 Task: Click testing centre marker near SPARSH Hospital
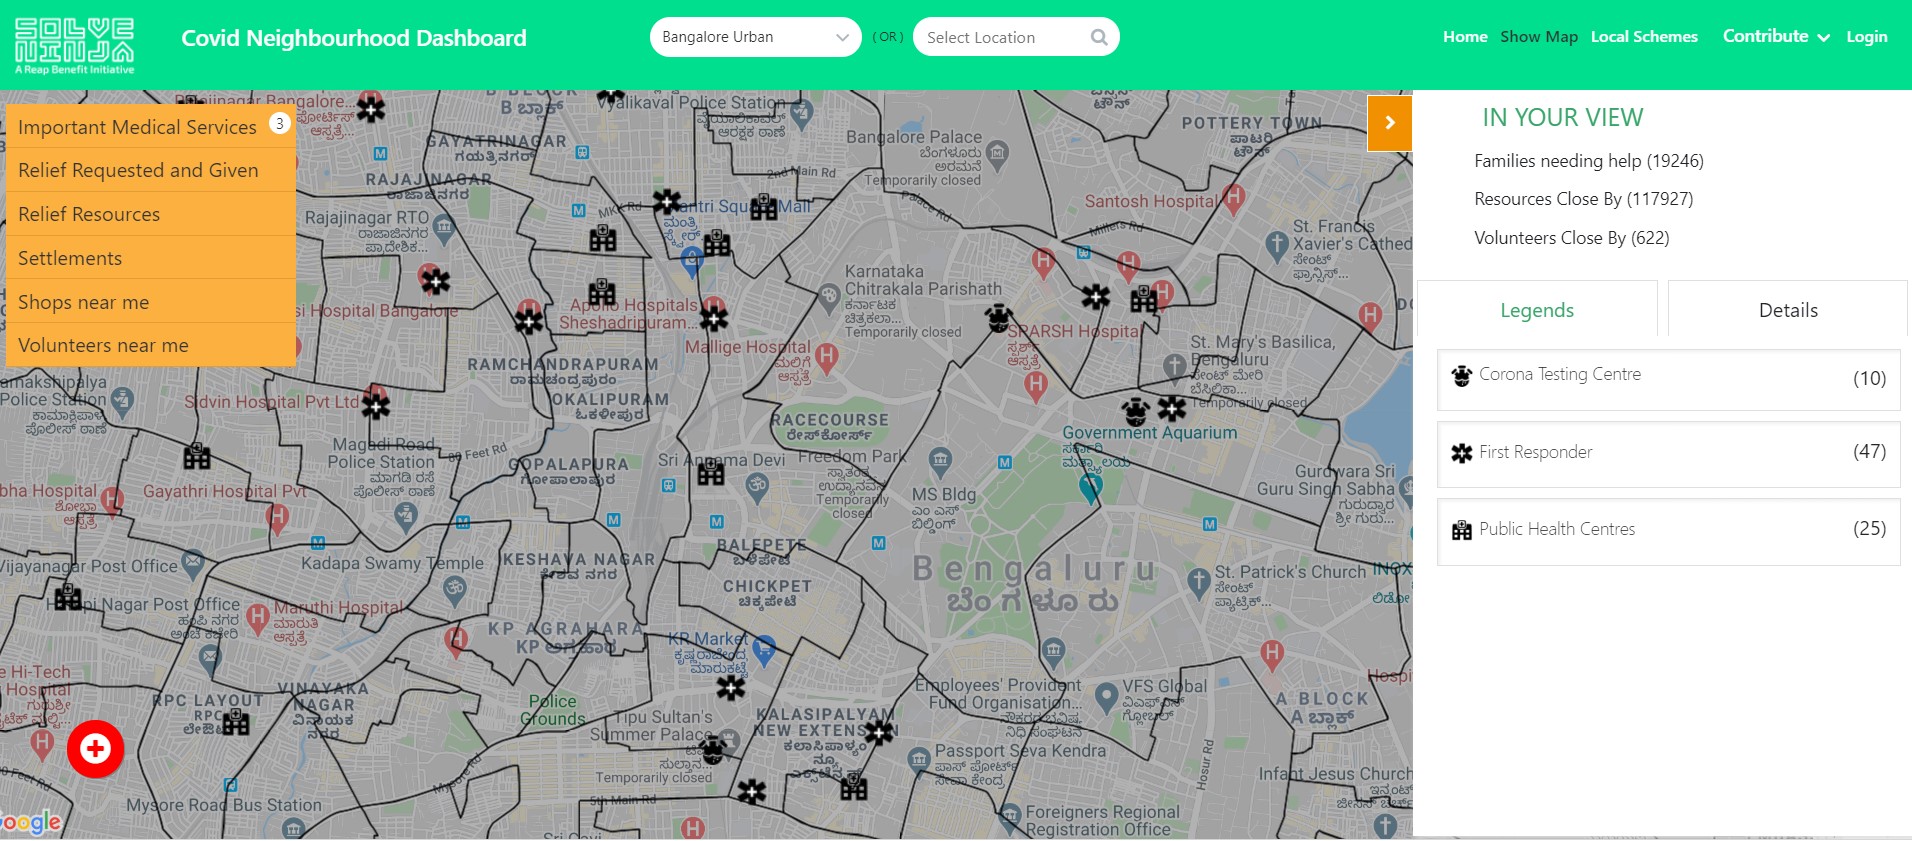998,319
